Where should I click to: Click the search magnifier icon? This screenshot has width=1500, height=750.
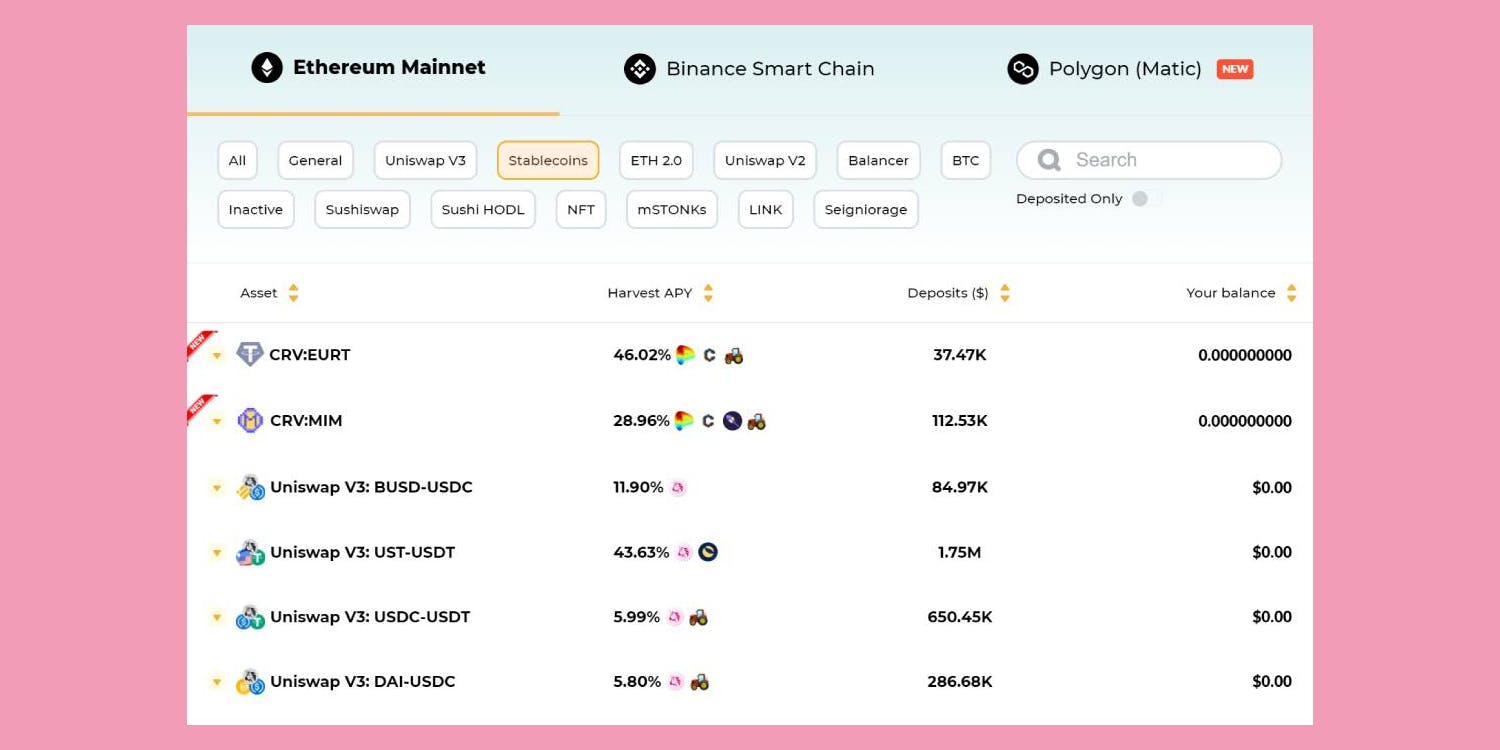[x=1049, y=160]
